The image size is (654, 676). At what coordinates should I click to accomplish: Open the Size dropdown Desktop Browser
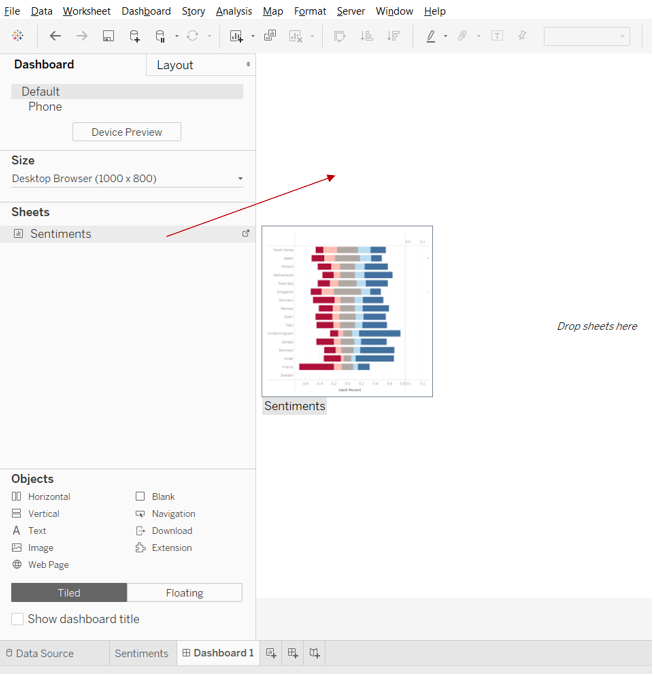127,179
